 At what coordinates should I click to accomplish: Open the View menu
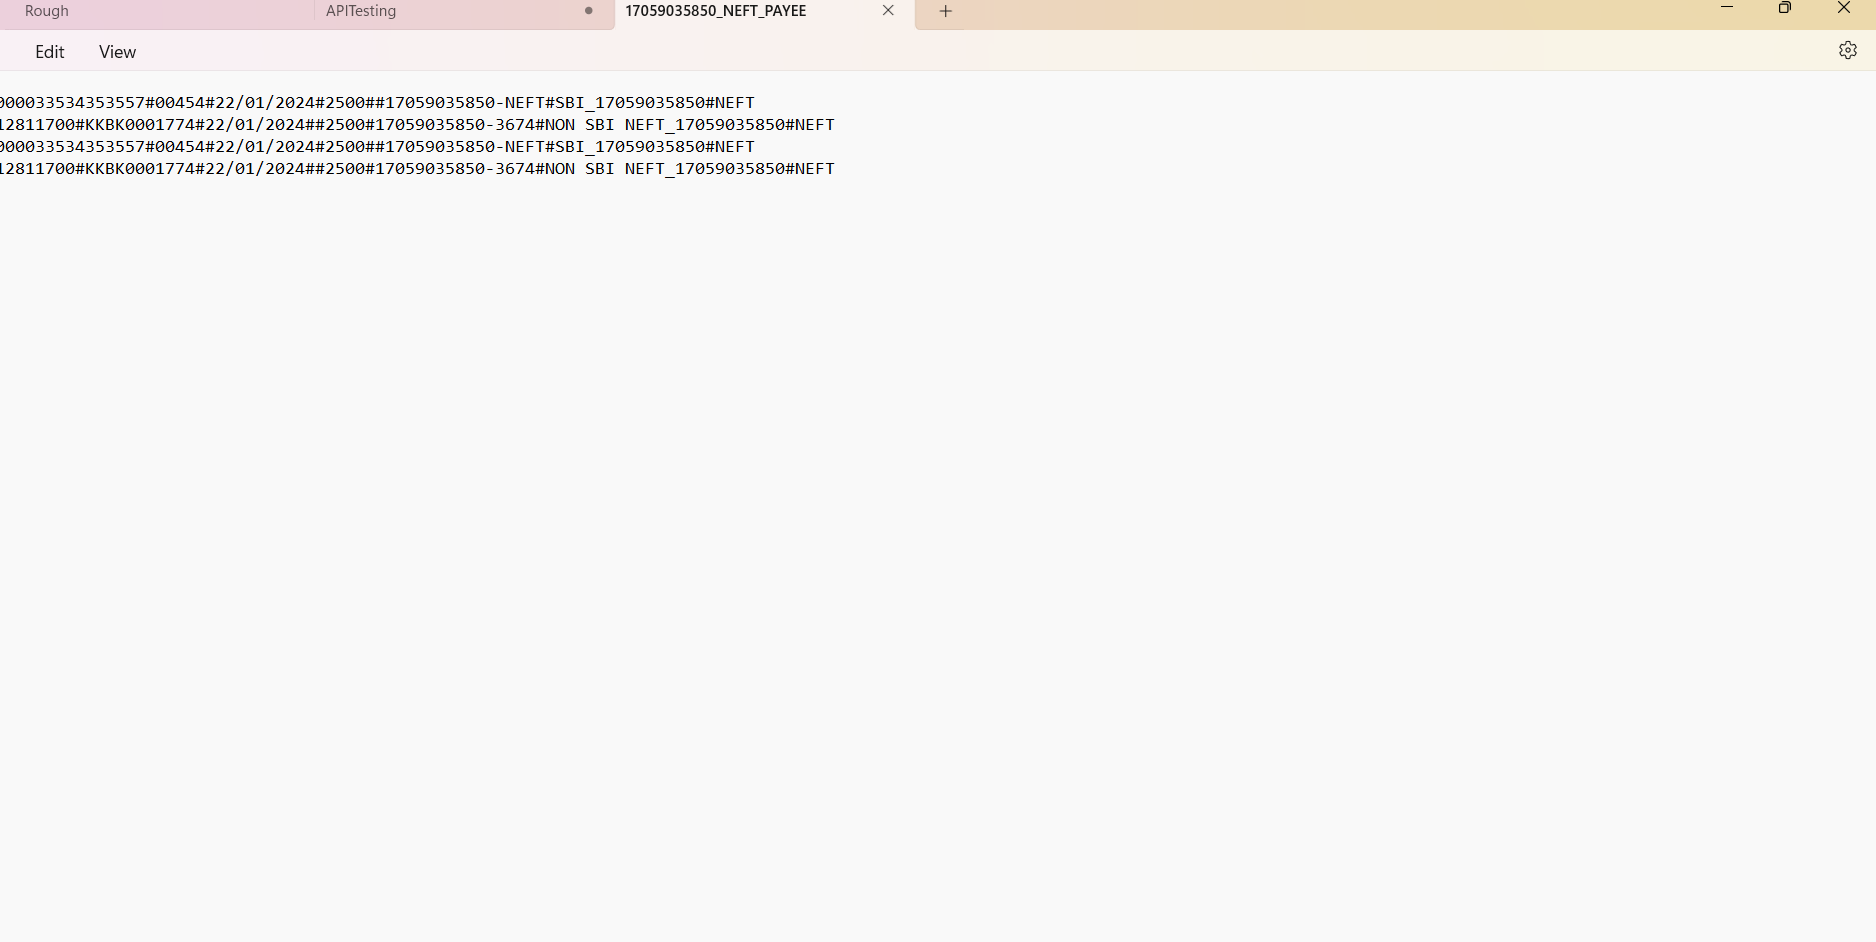click(x=117, y=52)
